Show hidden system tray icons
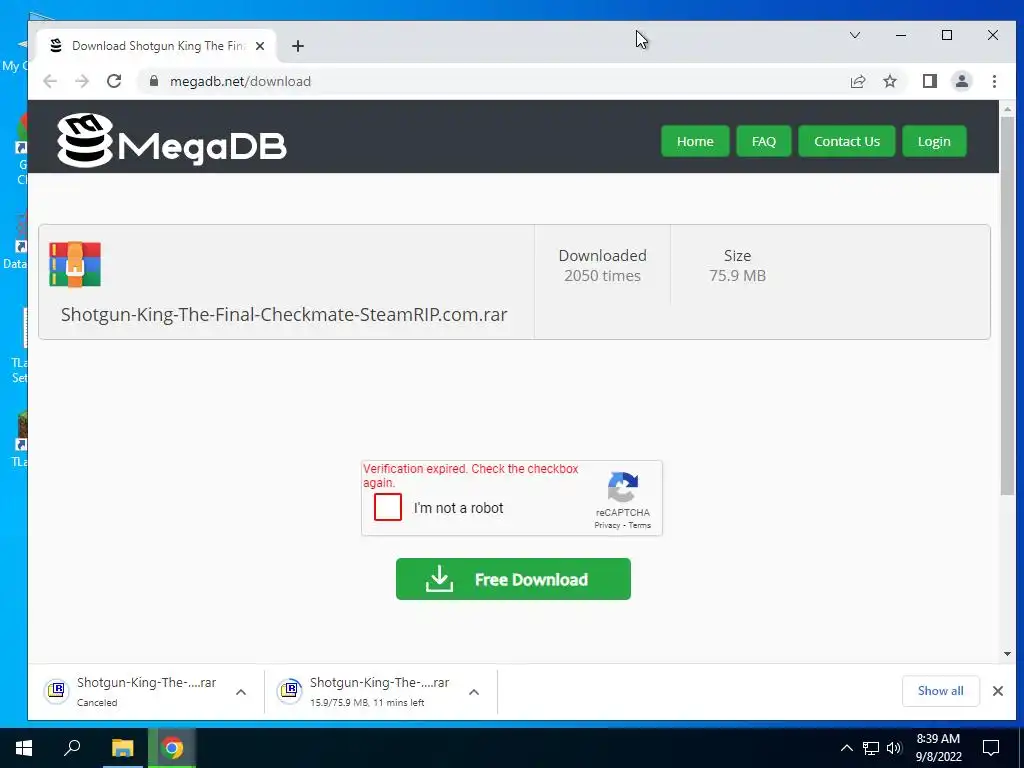This screenshot has width=1024, height=768. pos(846,748)
